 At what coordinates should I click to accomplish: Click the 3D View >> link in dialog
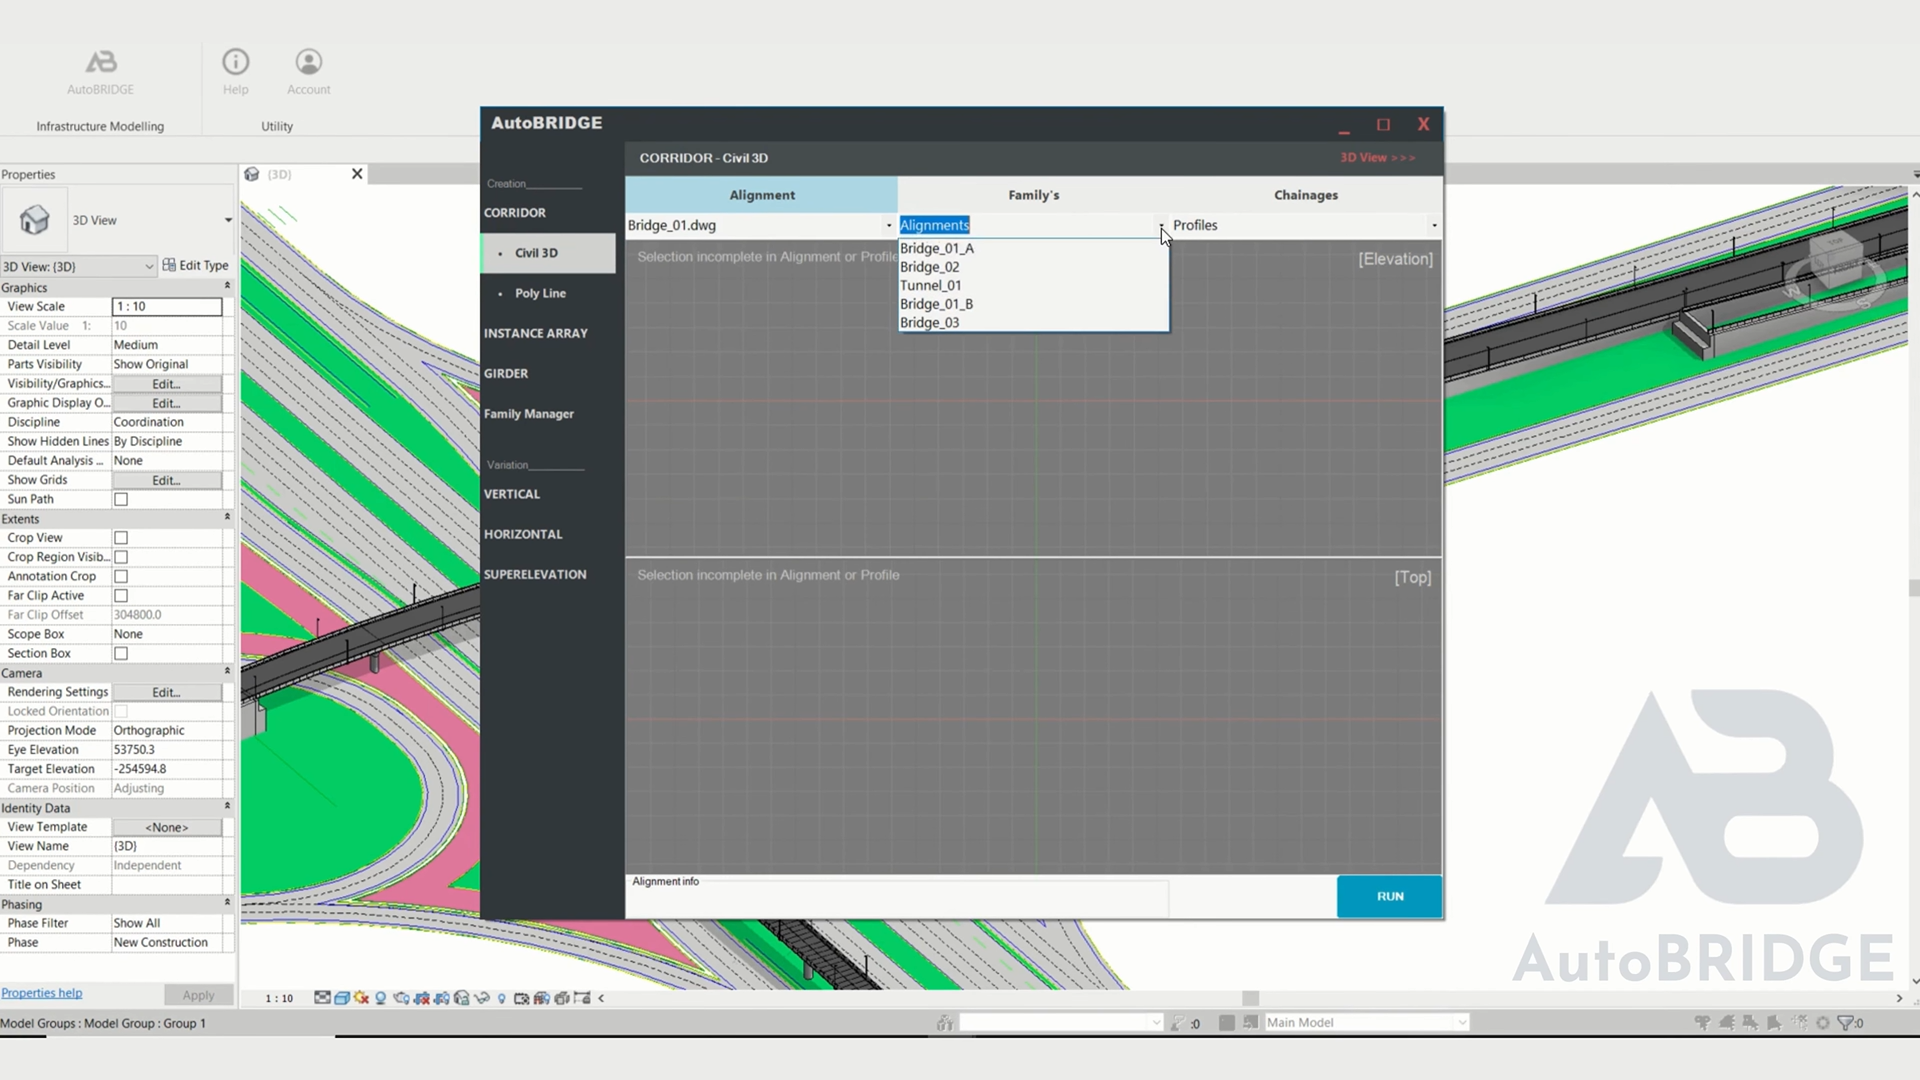point(1378,157)
